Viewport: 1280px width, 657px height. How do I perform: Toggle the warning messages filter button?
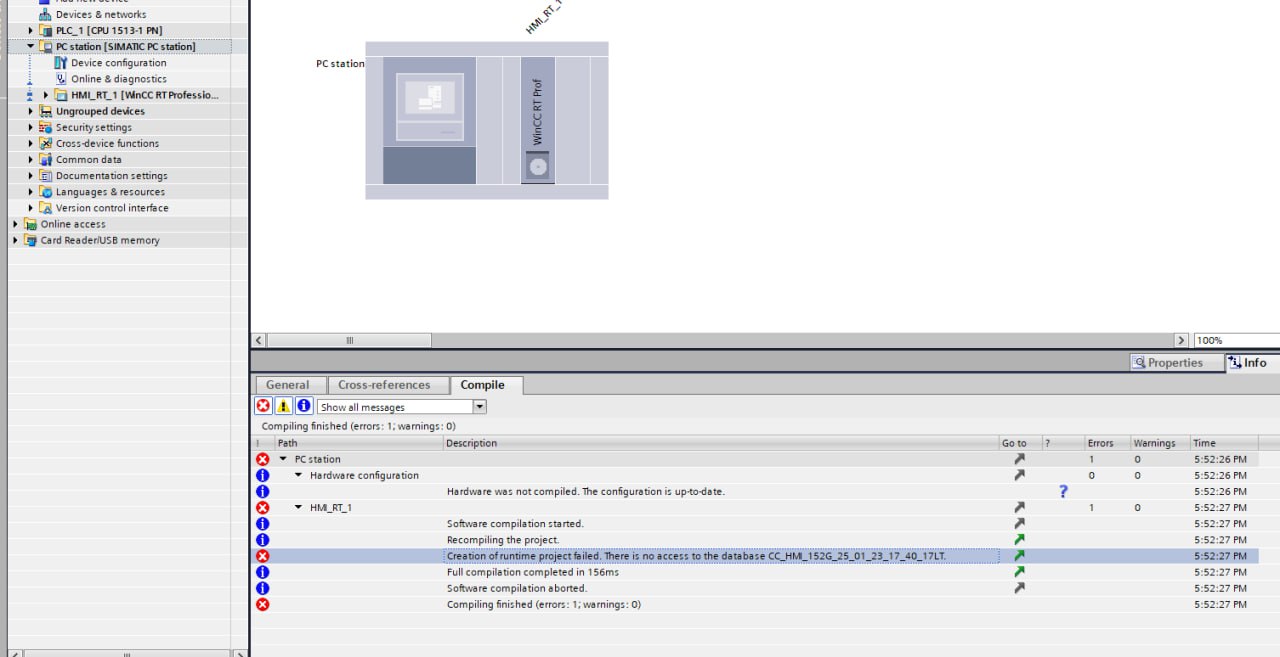coord(284,406)
